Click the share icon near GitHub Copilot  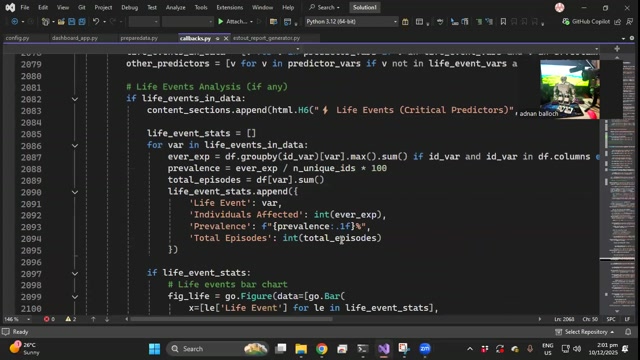(x=618, y=22)
